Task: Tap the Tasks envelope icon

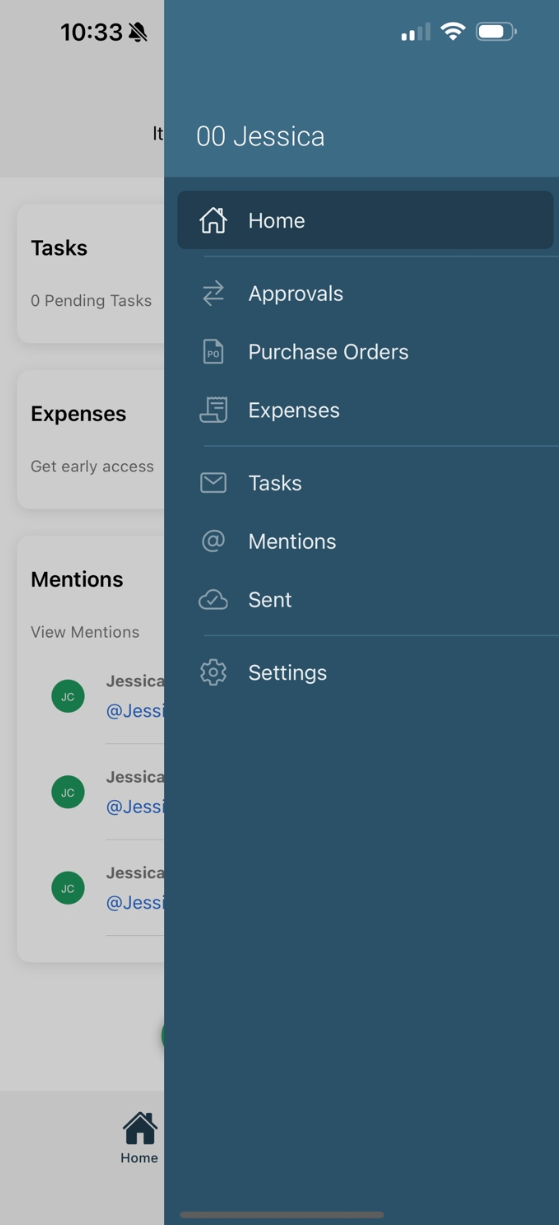Action: point(213,483)
